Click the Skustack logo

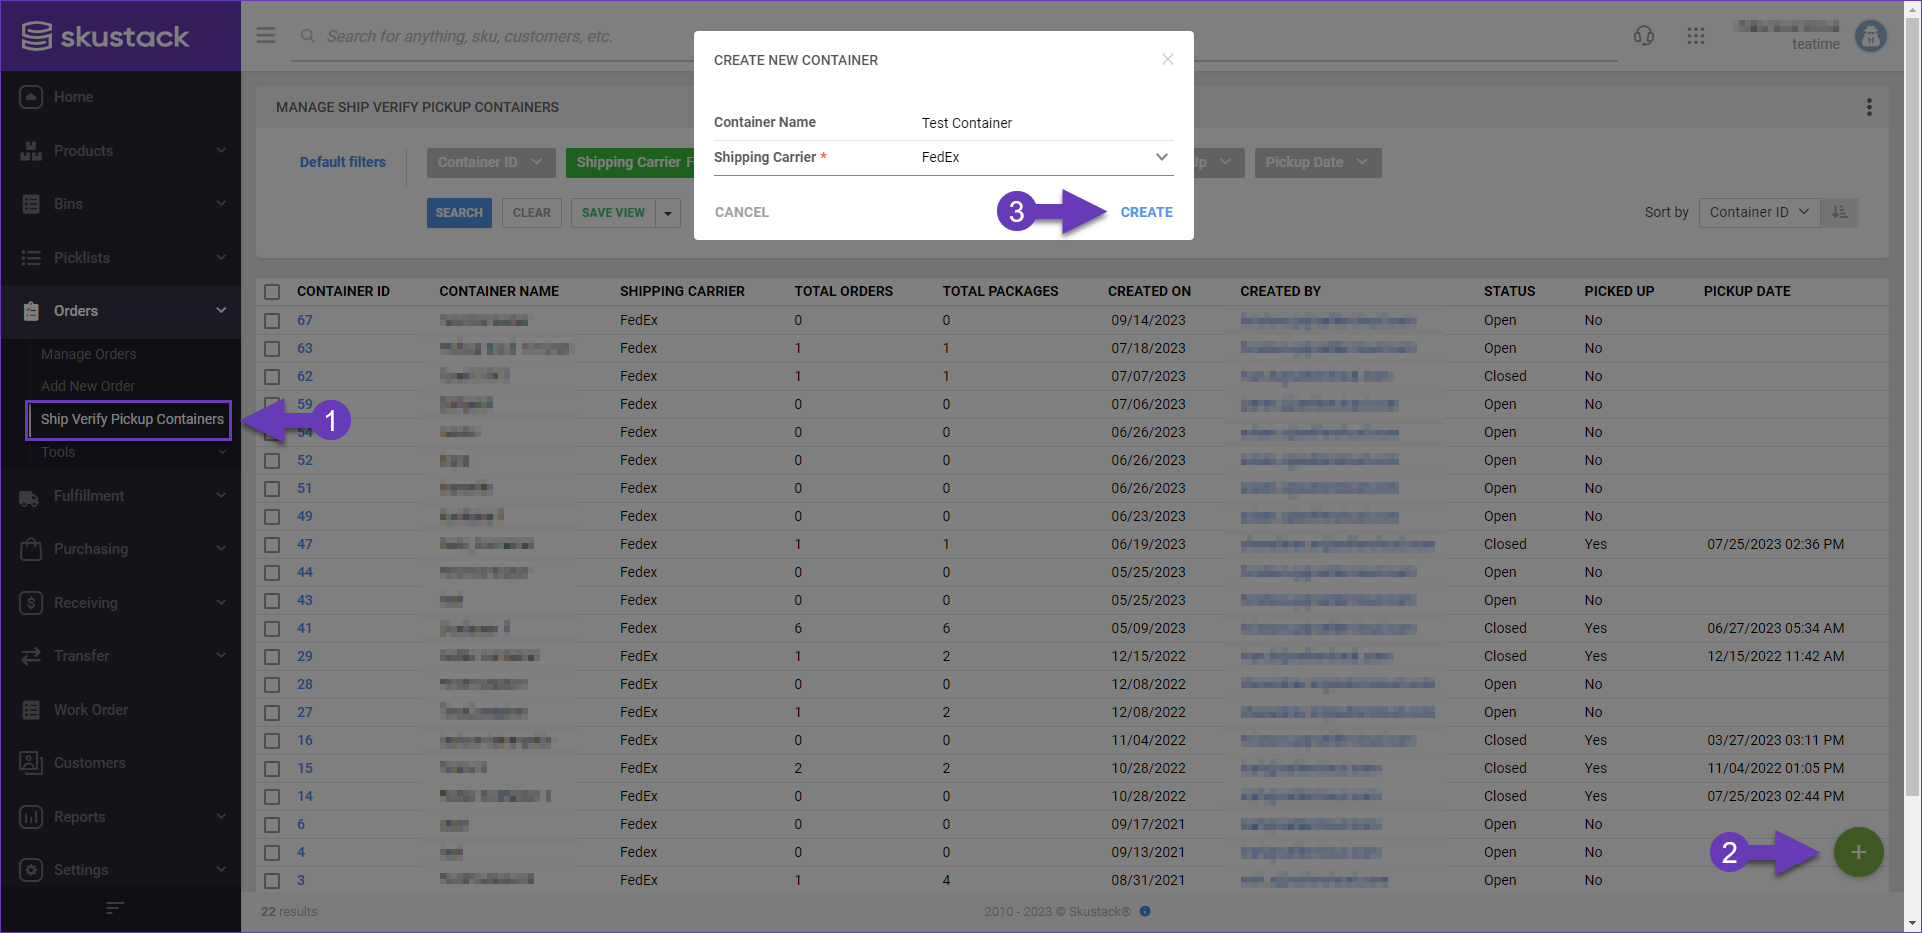coord(105,37)
